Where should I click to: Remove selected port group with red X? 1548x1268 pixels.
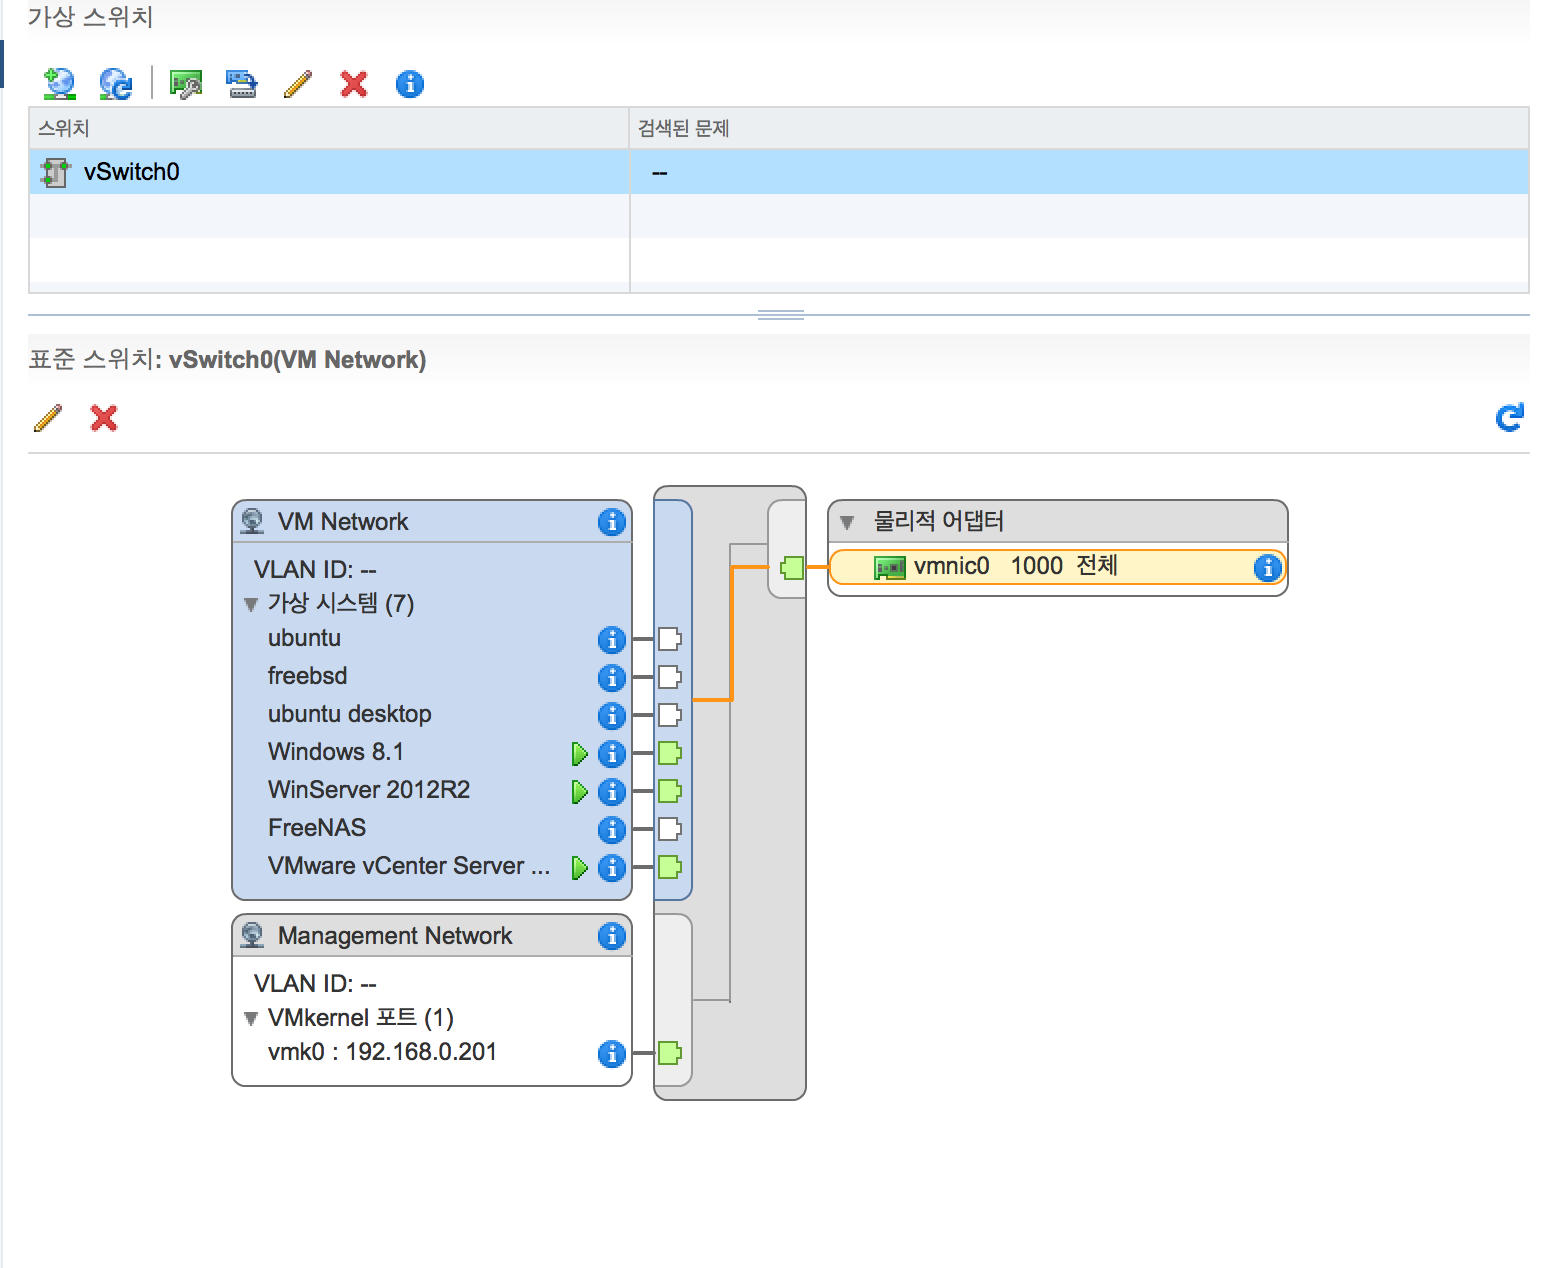pyautogui.click(x=104, y=418)
